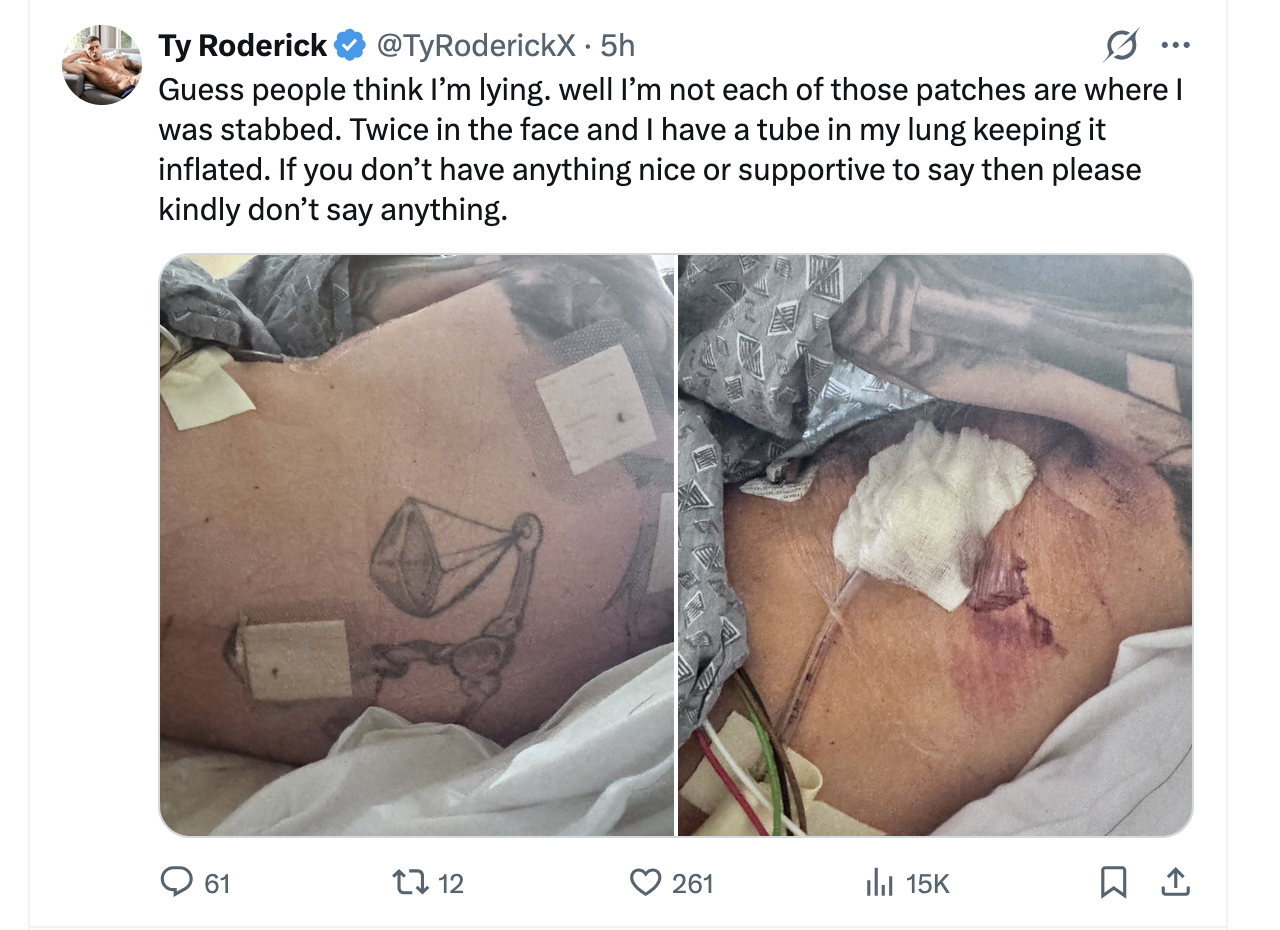Open view analytics bar chart icon
This screenshot has height=930, width=1280.
click(878, 882)
